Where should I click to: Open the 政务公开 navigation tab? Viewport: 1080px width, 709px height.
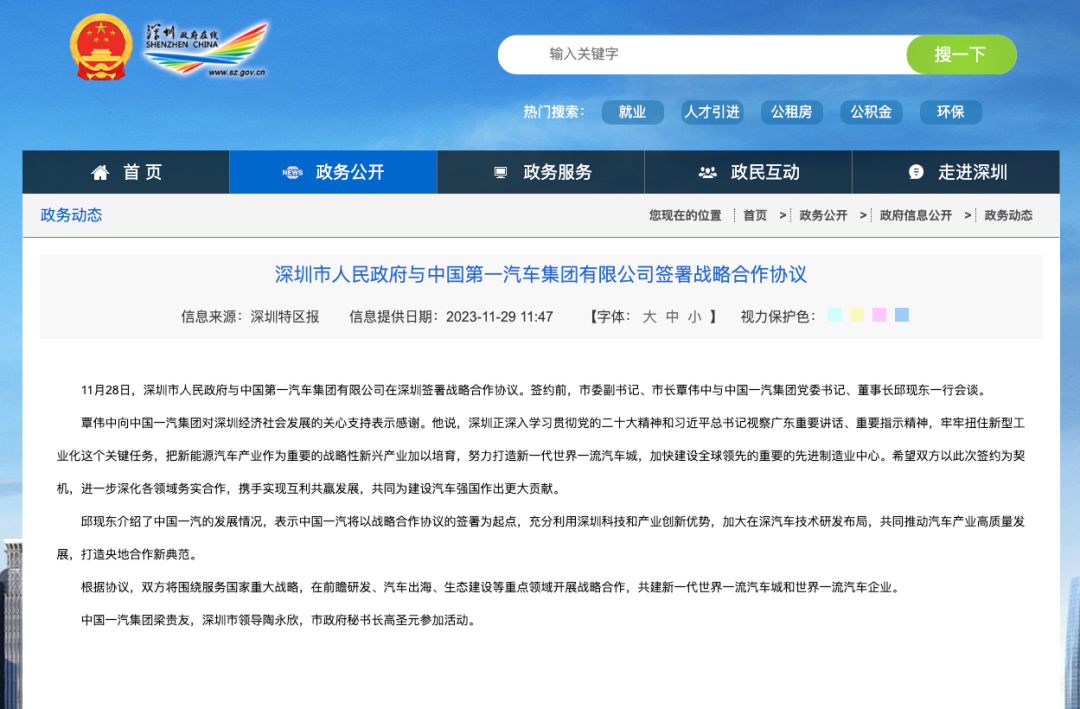(333, 172)
